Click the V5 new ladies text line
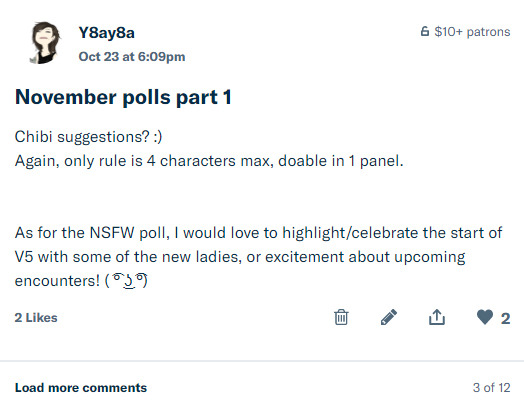Viewport: 524px width, 407px height. 240,257
